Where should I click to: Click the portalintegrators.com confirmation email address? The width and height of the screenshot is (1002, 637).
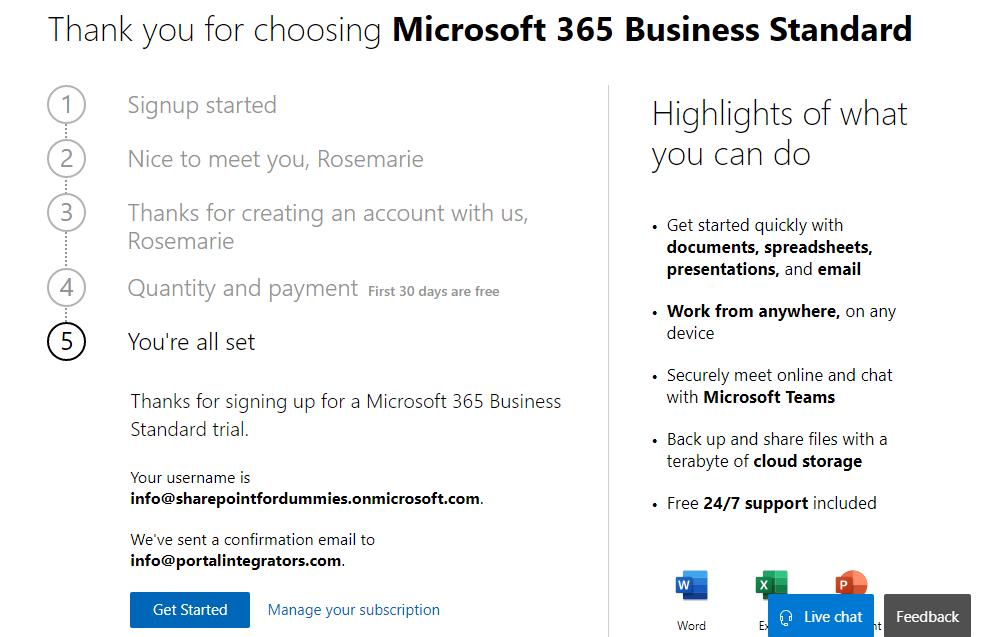(236, 561)
